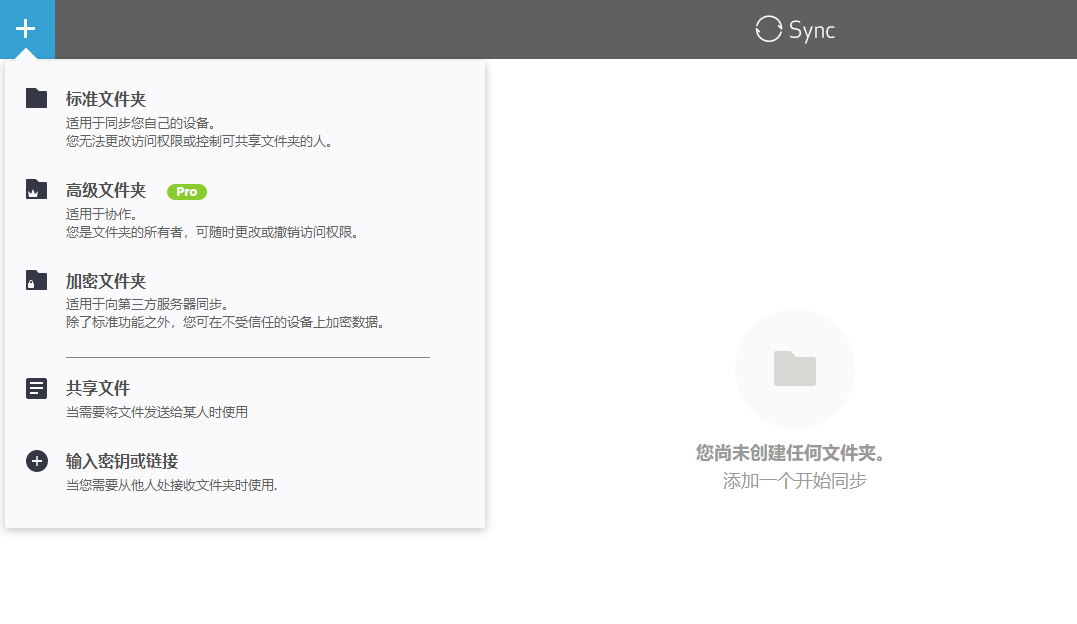Click the text 添加一个开始同步
1077x624 pixels.
pyautogui.click(x=795, y=481)
